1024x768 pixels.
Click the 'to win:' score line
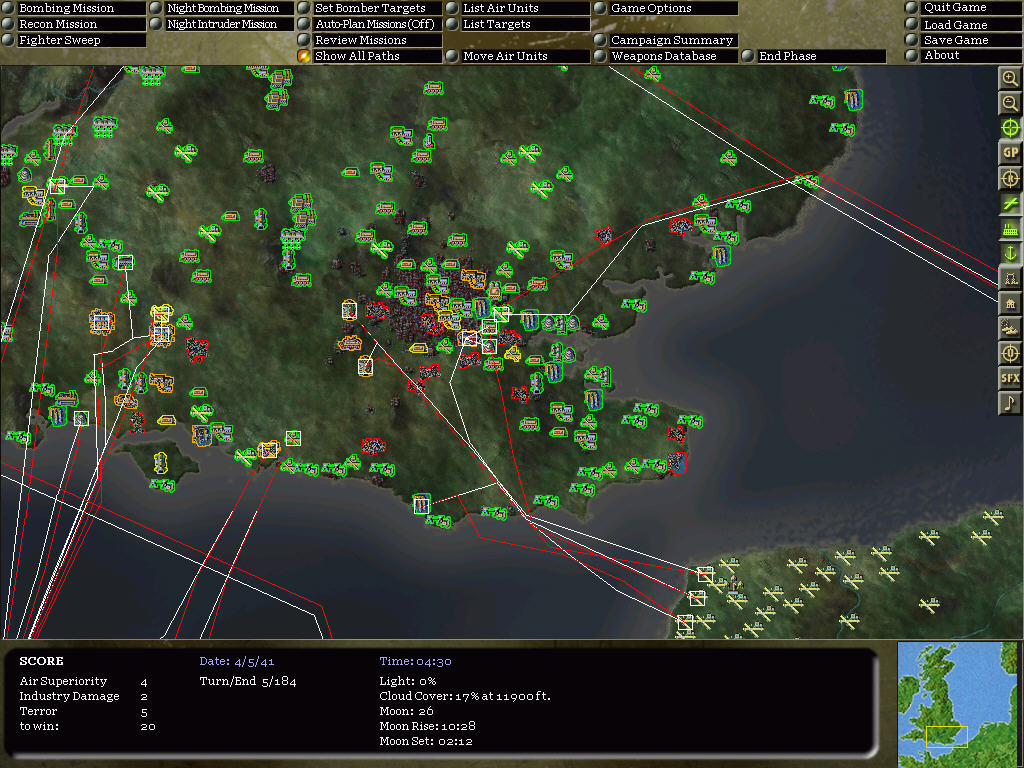(88, 726)
